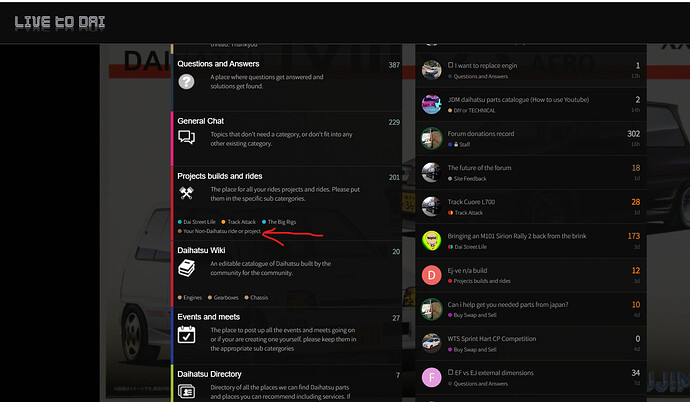Open the Daihatsu Directory category
Image resolution: width=690 pixels, height=402 pixels.
click(x=209, y=374)
